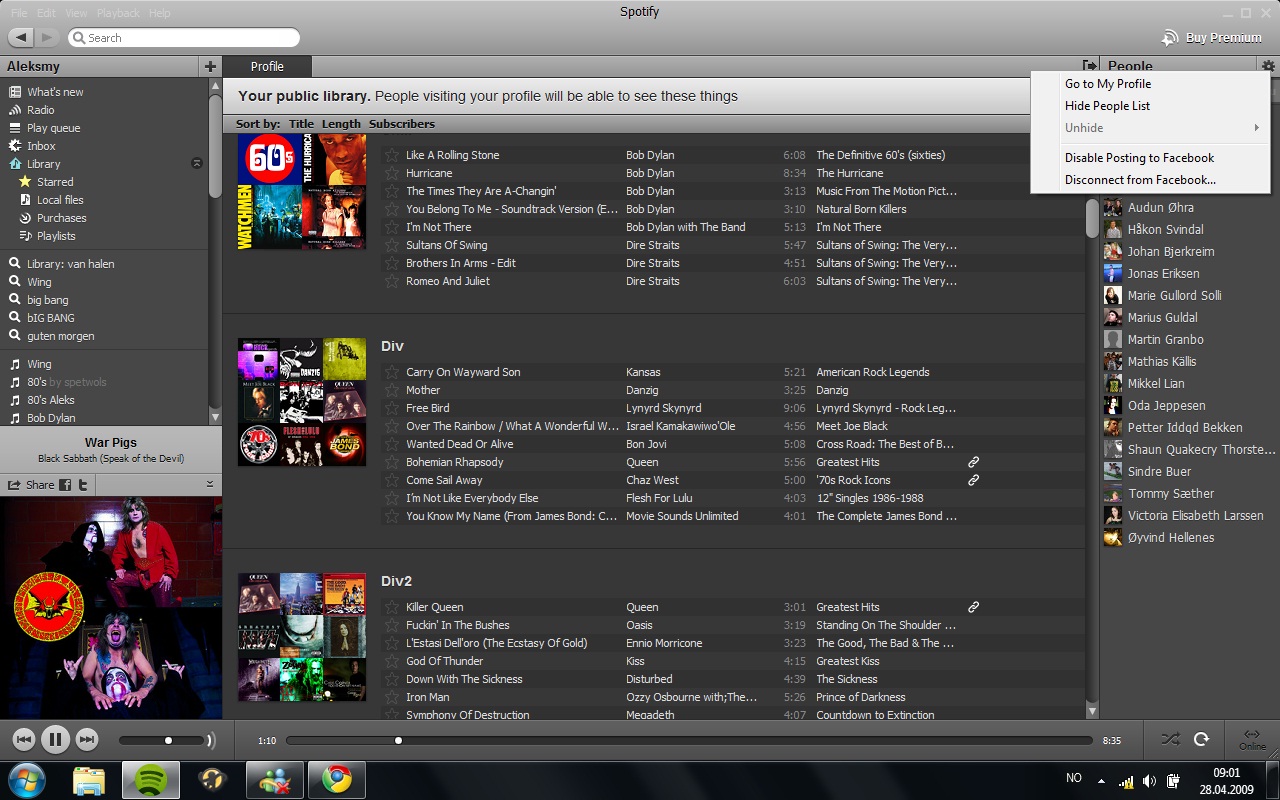The width and height of the screenshot is (1280, 800).
Task: Sort library by Subscribers
Action: [402, 124]
